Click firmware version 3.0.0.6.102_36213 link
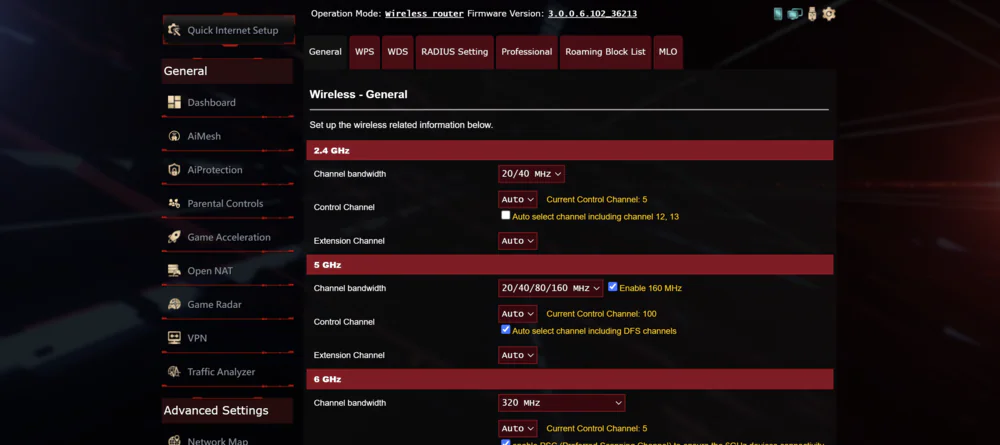The width and height of the screenshot is (1000, 445). point(592,13)
